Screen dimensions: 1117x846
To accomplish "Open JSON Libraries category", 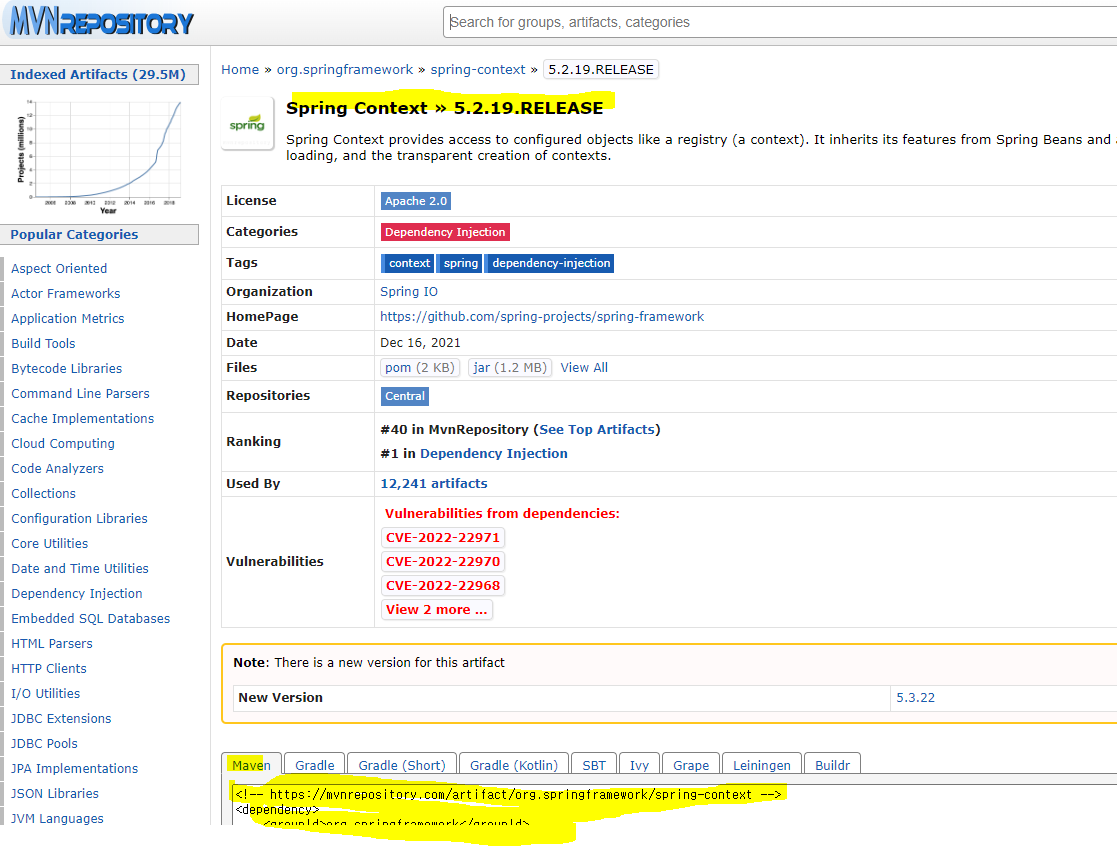I will [x=55, y=793].
